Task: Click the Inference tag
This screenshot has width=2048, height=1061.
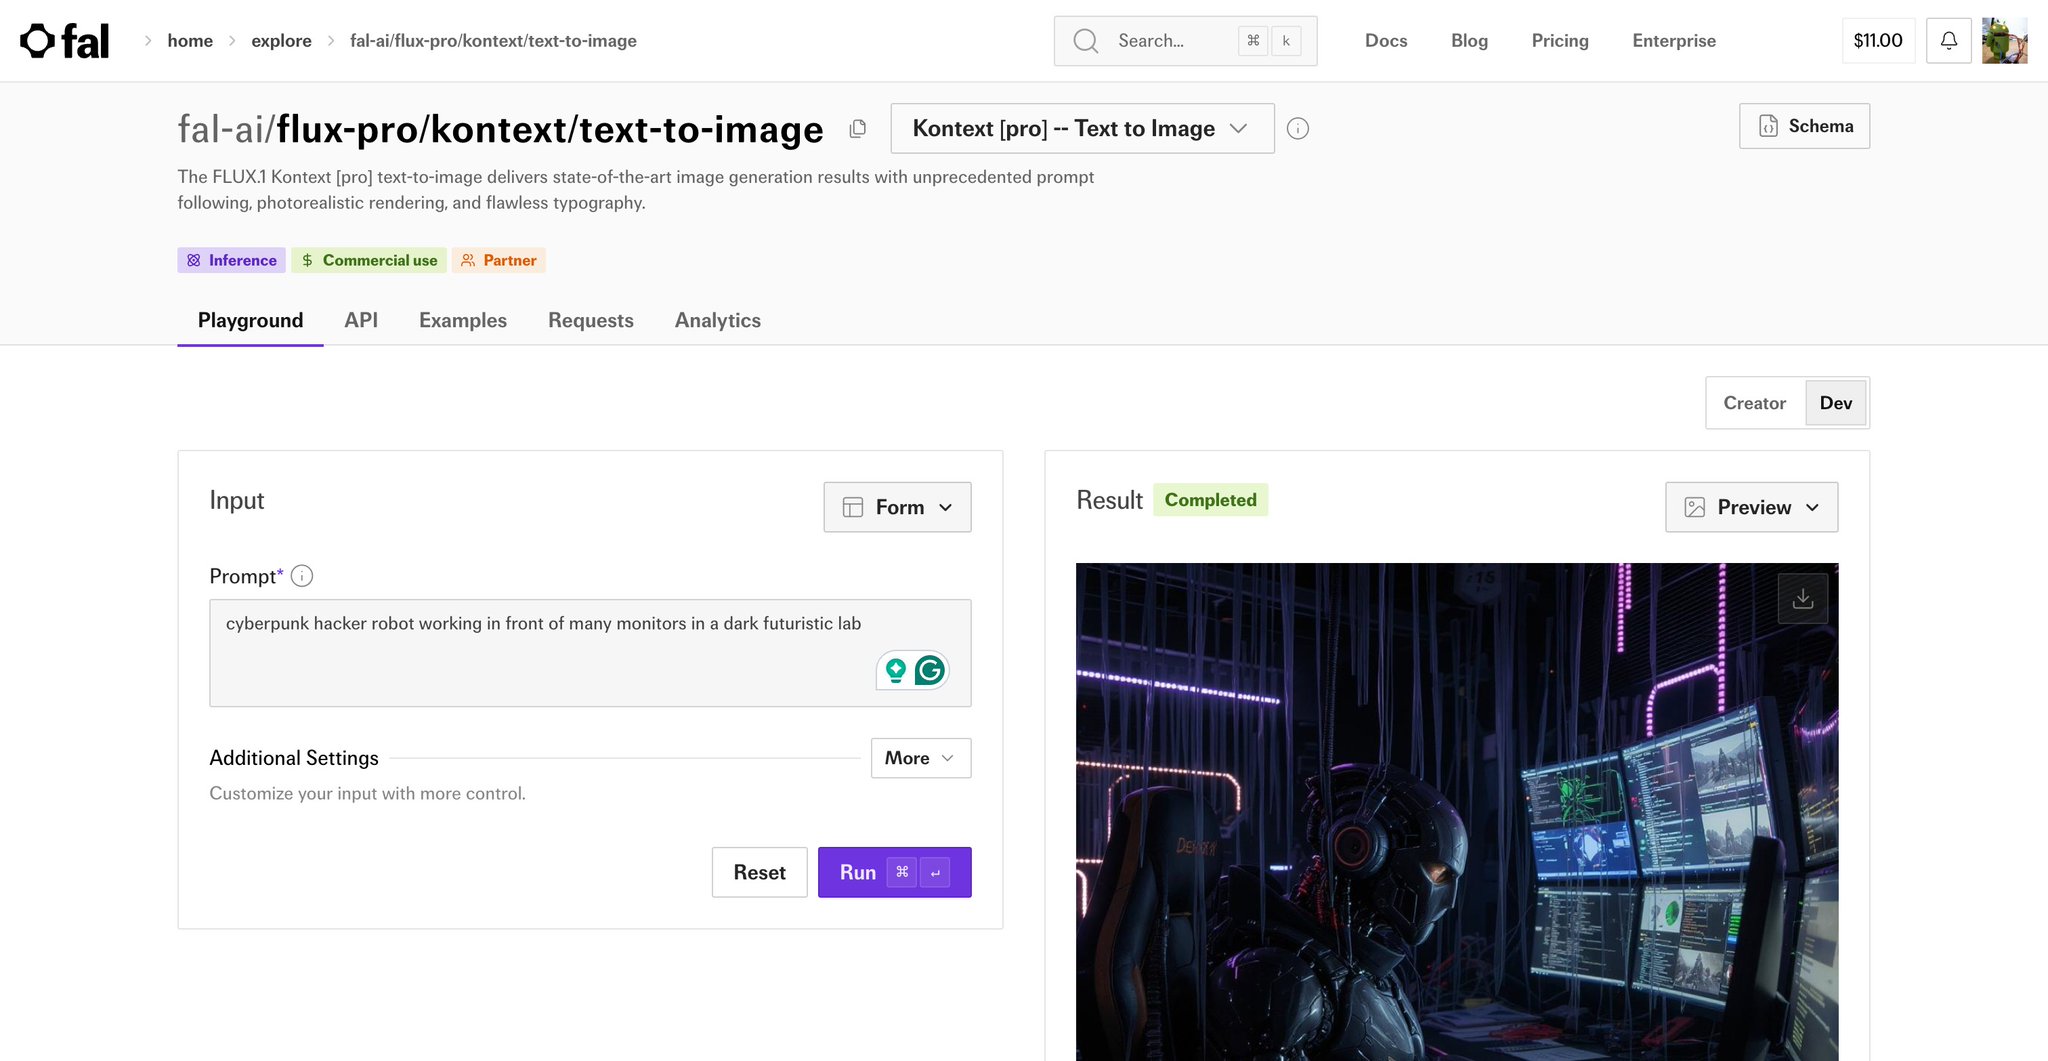Action: click(x=231, y=260)
